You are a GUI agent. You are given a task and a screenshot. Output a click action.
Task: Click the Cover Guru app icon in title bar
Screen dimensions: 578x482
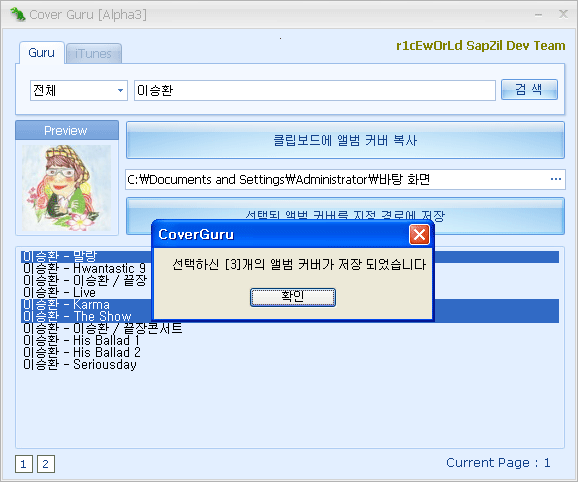pos(17,14)
